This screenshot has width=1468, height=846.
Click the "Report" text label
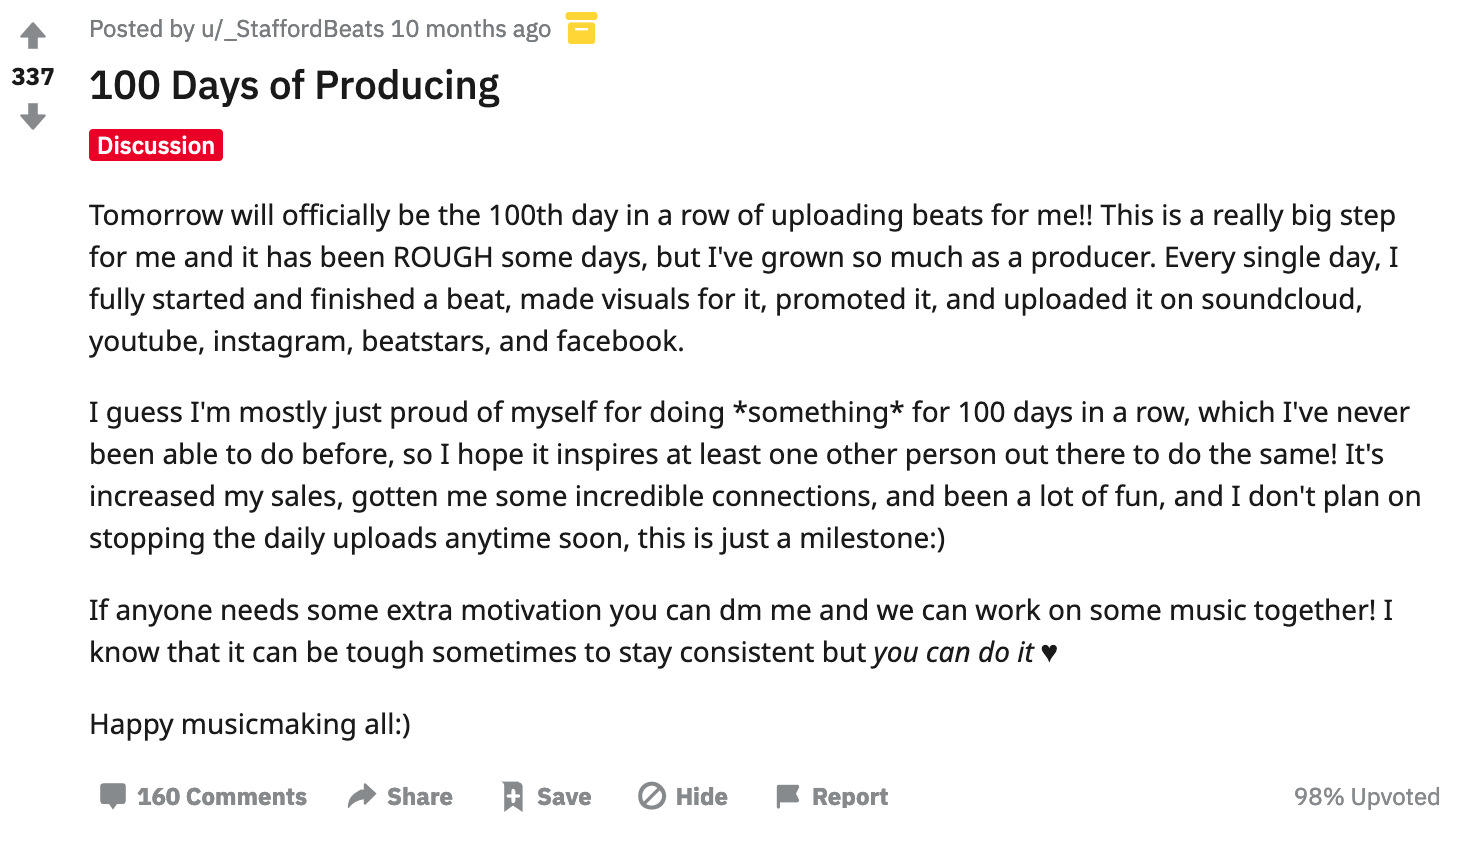click(850, 797)
